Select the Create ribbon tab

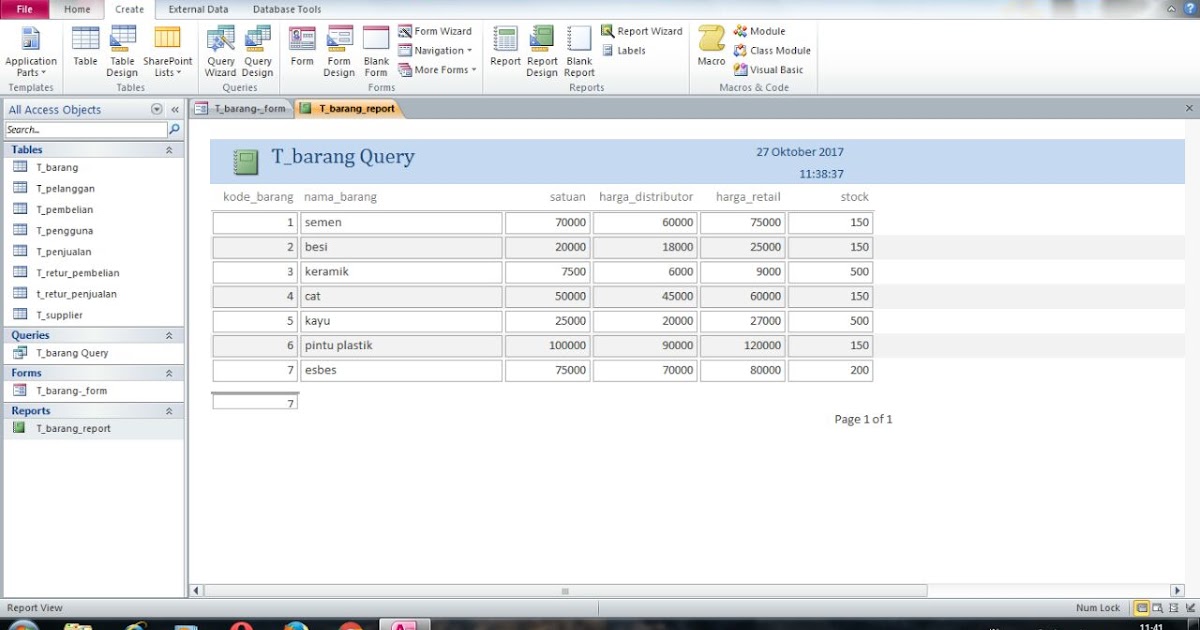(129, 9)
